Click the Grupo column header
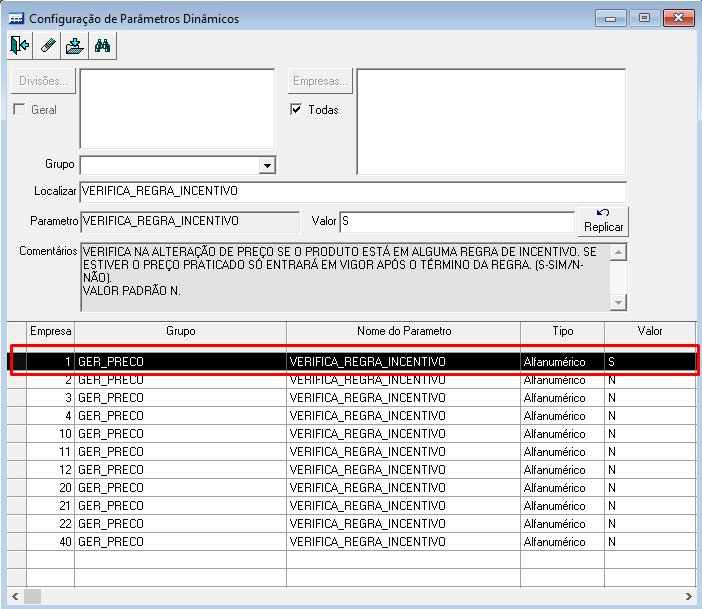Screen dimensions: 702x609 pos(180,331)
